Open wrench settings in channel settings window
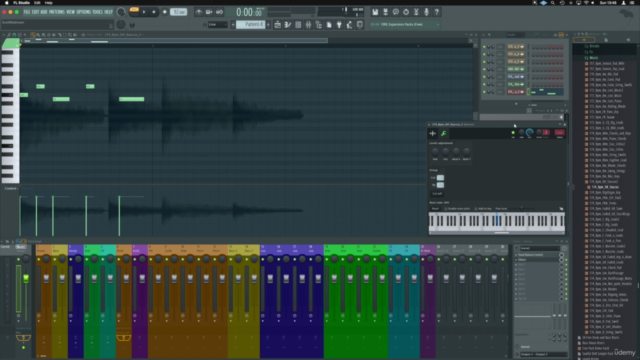 point(443,133)
